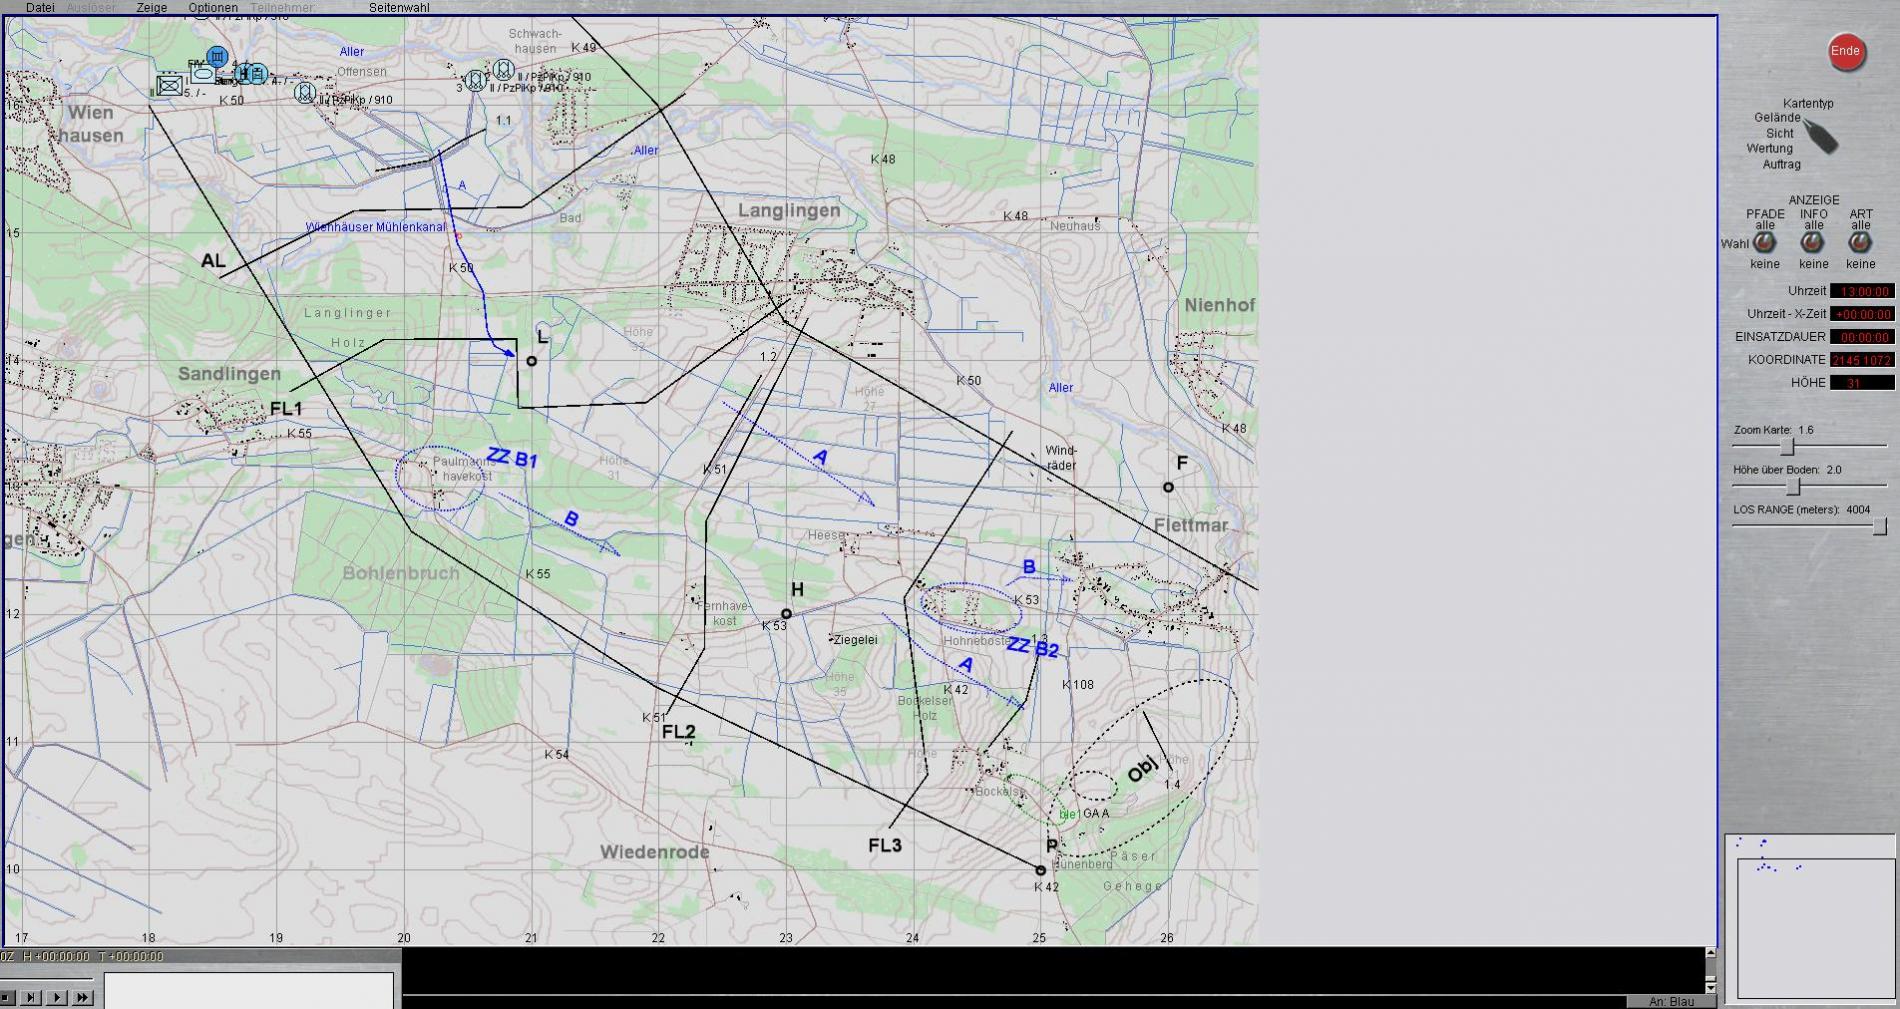1900x1009 pixels.
Task: Open the Seitenwahl menu
Action: [399, 8]
